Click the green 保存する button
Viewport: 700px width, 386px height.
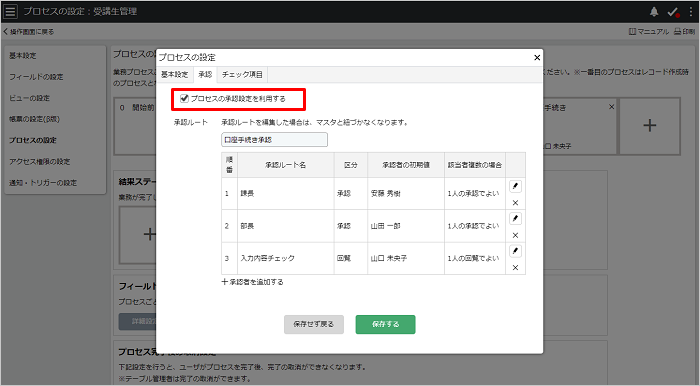click(385, 324)
